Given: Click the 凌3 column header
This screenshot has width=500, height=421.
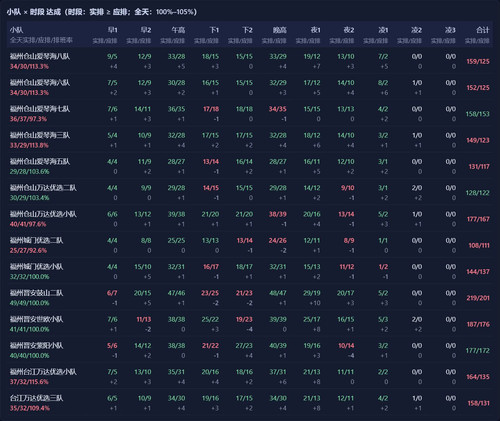Looking at the screenshot, I should coord(450,30).
